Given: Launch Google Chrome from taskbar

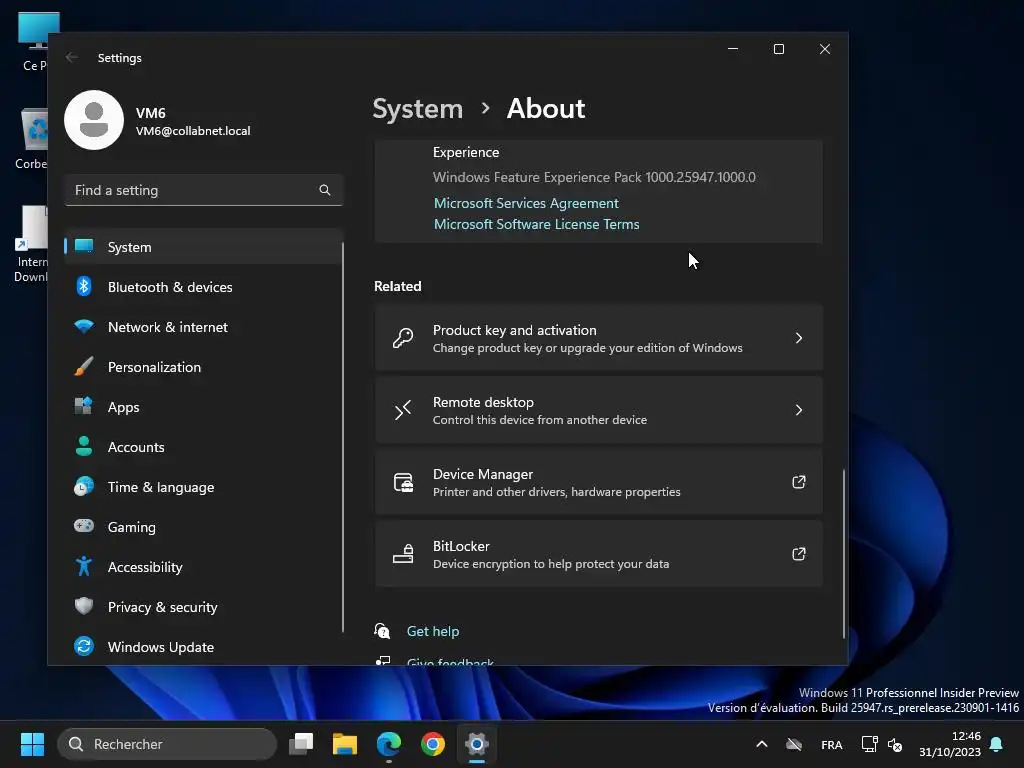Looking at the screenshot, I should click(432, 744).
